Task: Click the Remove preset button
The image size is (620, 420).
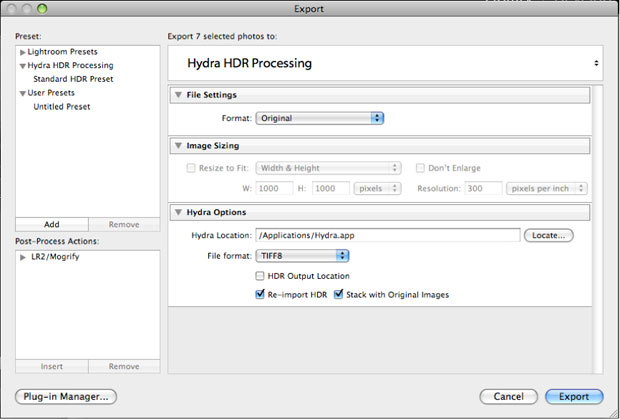Action: (124, 224)
